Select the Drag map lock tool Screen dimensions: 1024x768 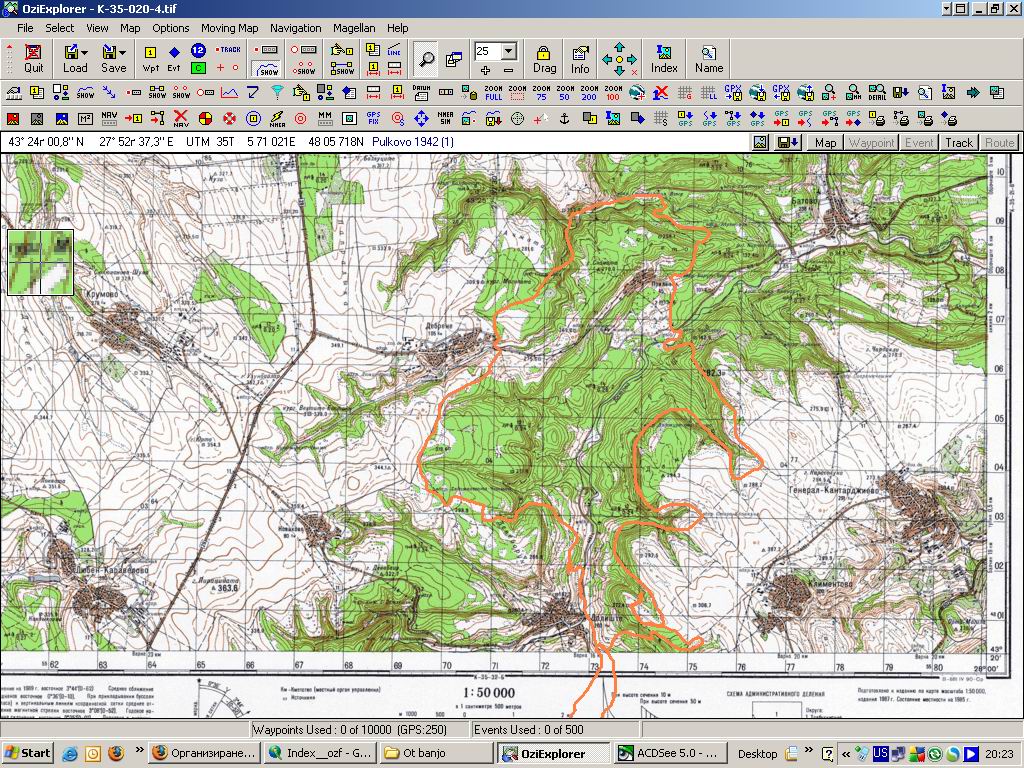[544, 58]
